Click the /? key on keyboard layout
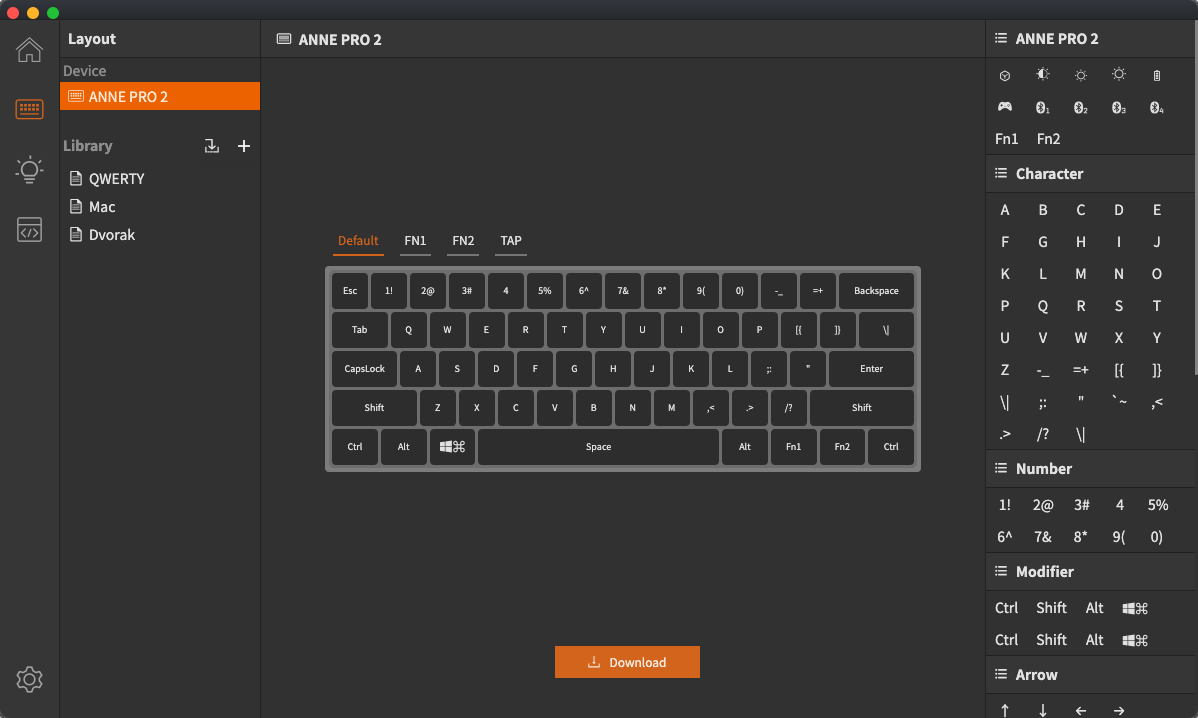Image resolution: width=1198 pixels, height=718 pixels. coord(788,408)
